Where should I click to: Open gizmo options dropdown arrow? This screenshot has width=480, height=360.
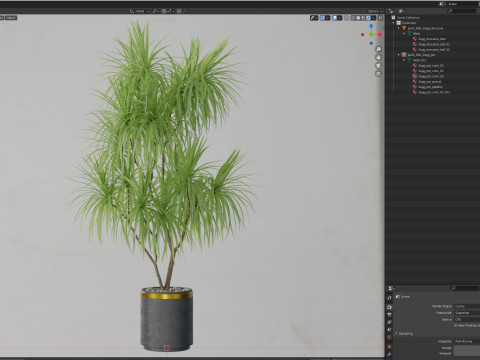click(328, 18)
